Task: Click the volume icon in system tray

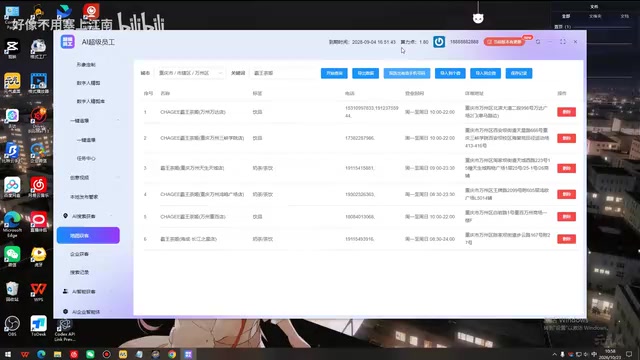Action: [586, 354]
